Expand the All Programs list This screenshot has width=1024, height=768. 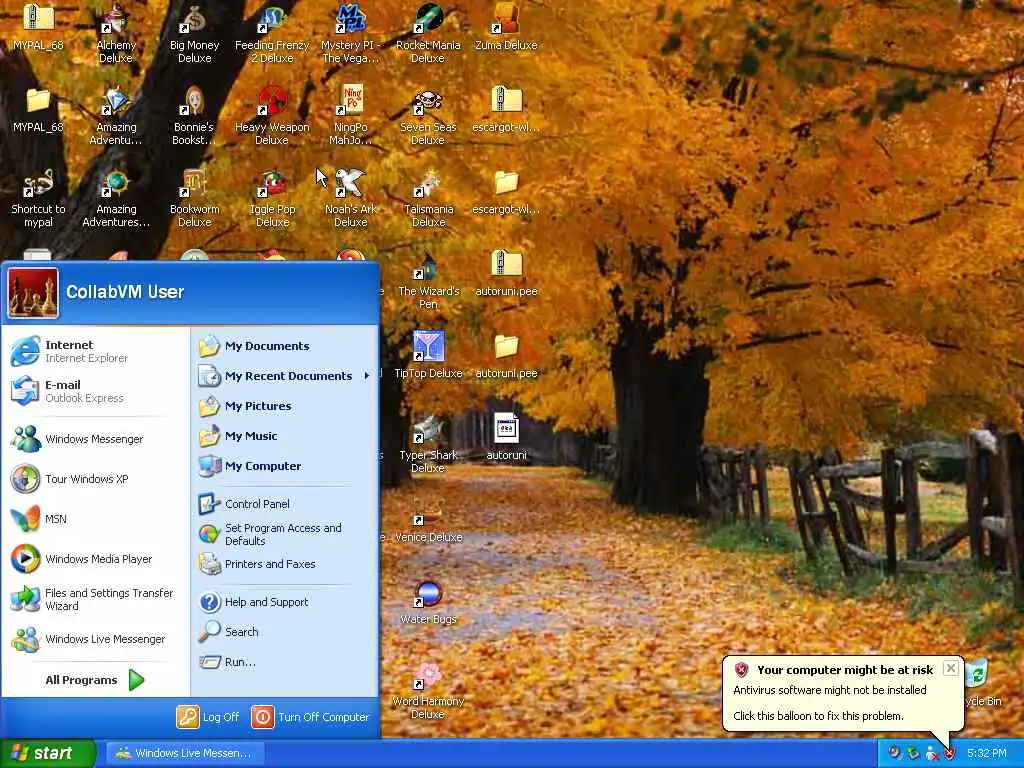point(95,680)
